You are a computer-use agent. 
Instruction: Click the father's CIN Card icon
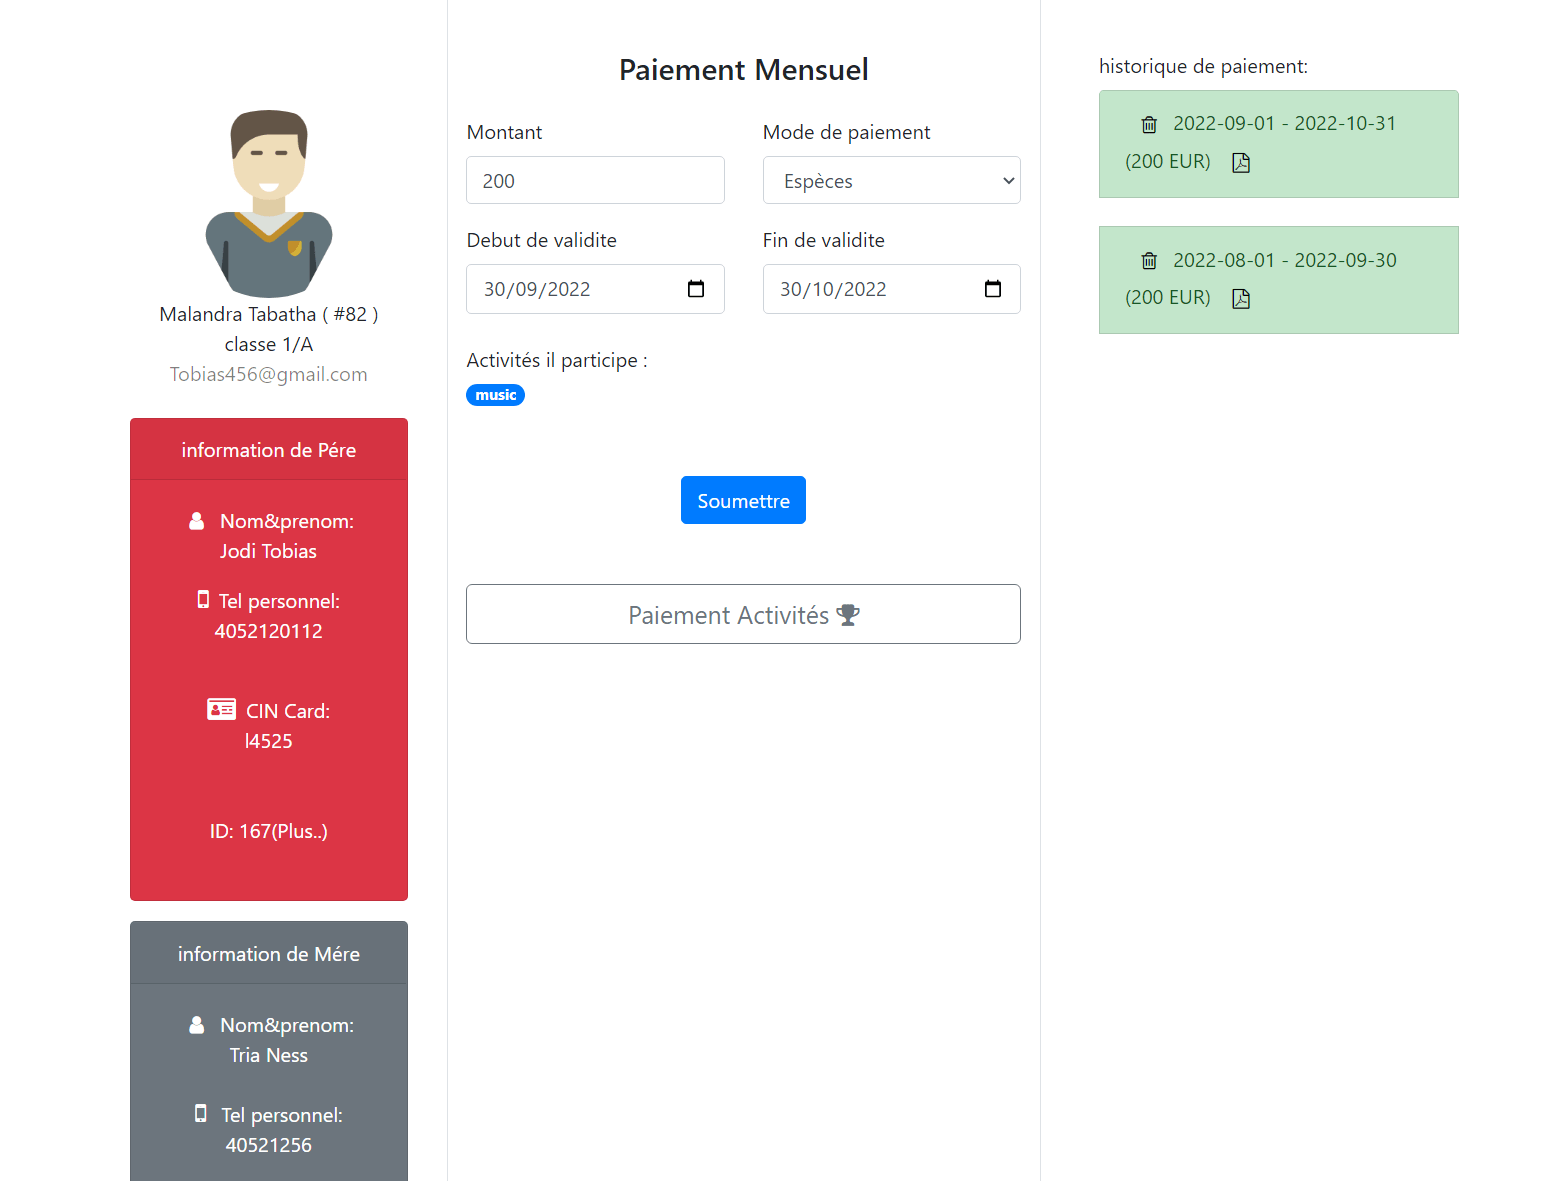[x=221, y=710]
